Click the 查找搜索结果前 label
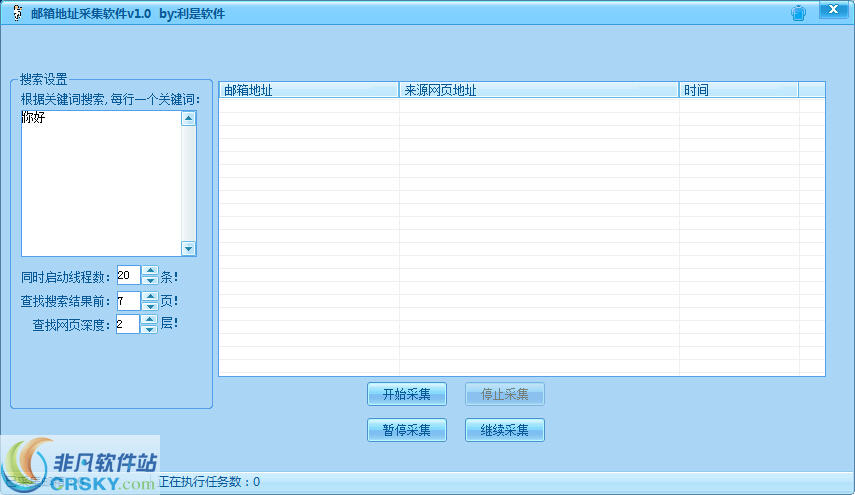 click(x=65, y=301)
